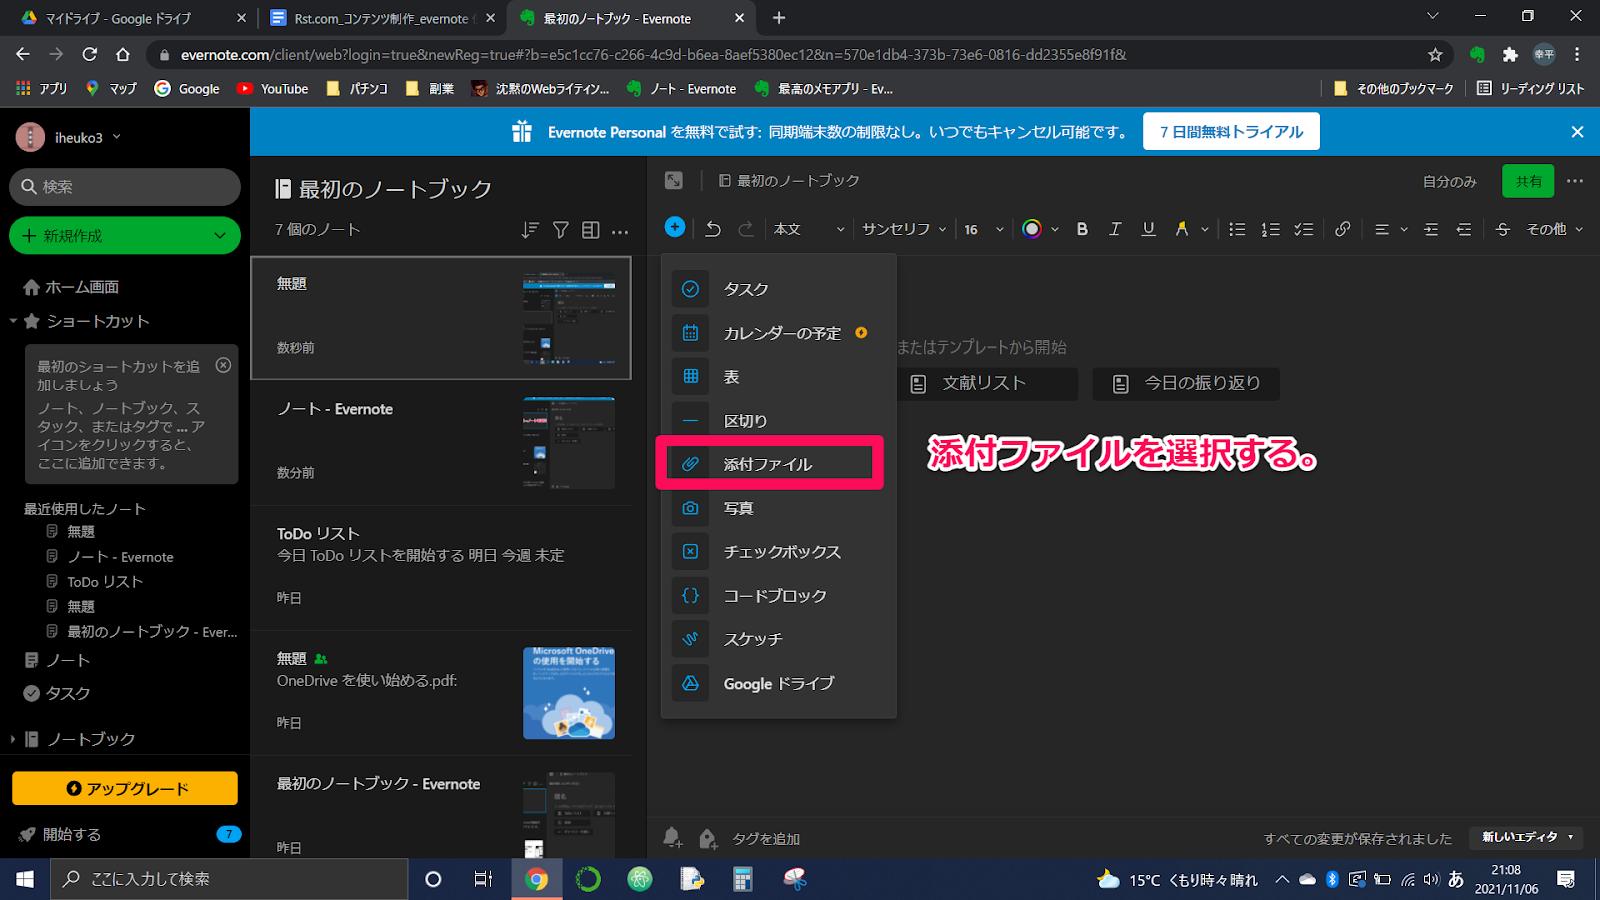Viewport: 1600px width, 900px height.
Task: Redo the last edit
Action: pos(746,229)
